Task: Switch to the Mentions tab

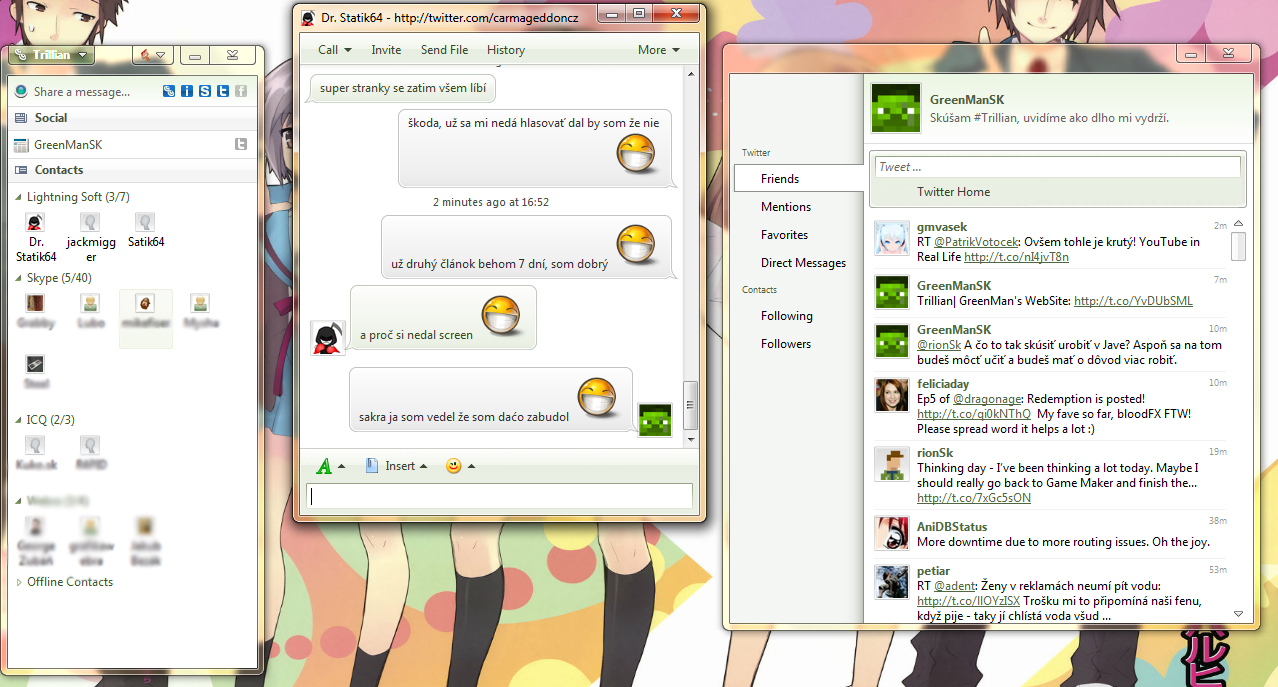Action: 786,207
